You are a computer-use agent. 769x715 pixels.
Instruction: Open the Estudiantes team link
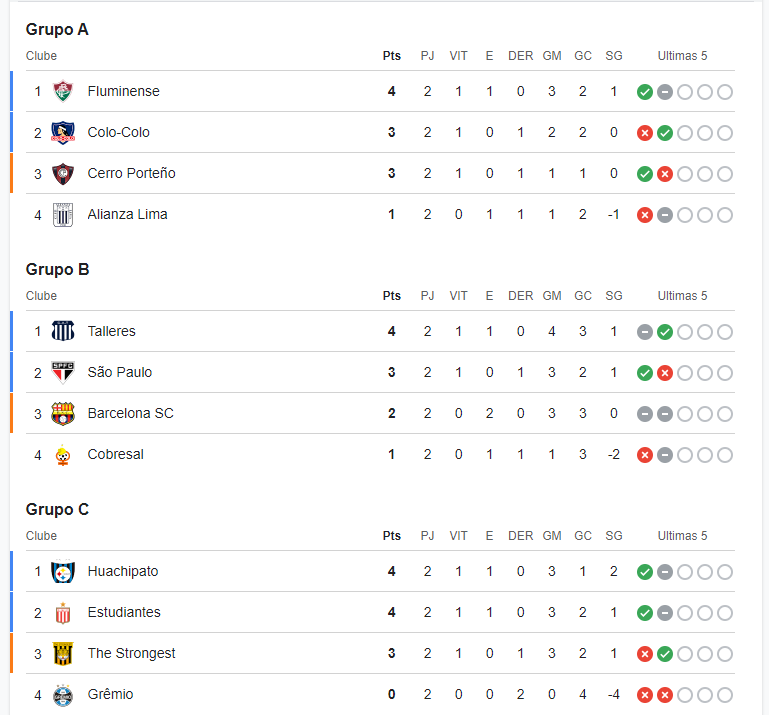point(124,613)
